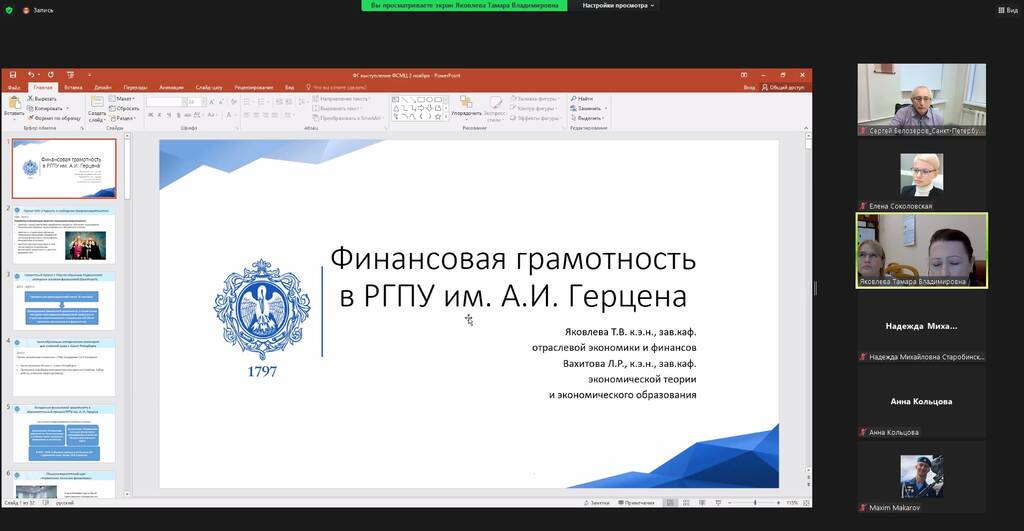Click the zoom slider in the status bar
Viewport: 1024px width, 531px height.
click(755, 503)
